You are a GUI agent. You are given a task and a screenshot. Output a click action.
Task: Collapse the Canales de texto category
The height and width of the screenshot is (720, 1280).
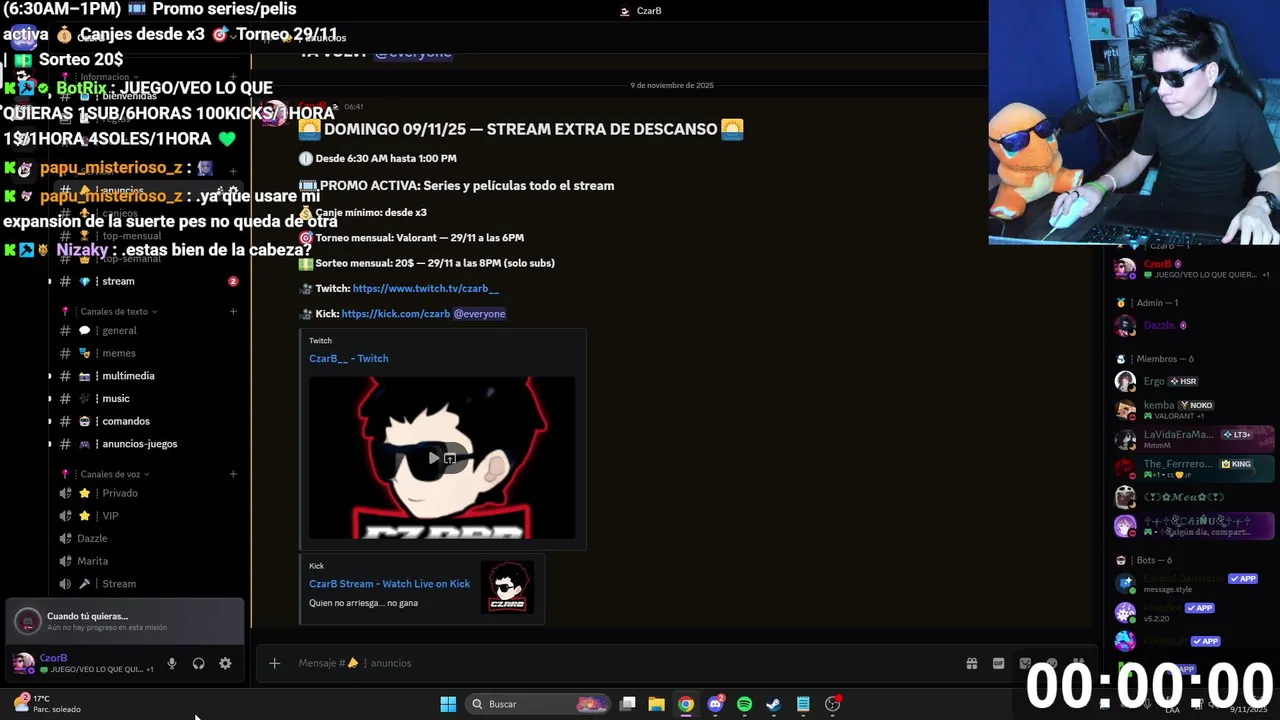point(114,311)
